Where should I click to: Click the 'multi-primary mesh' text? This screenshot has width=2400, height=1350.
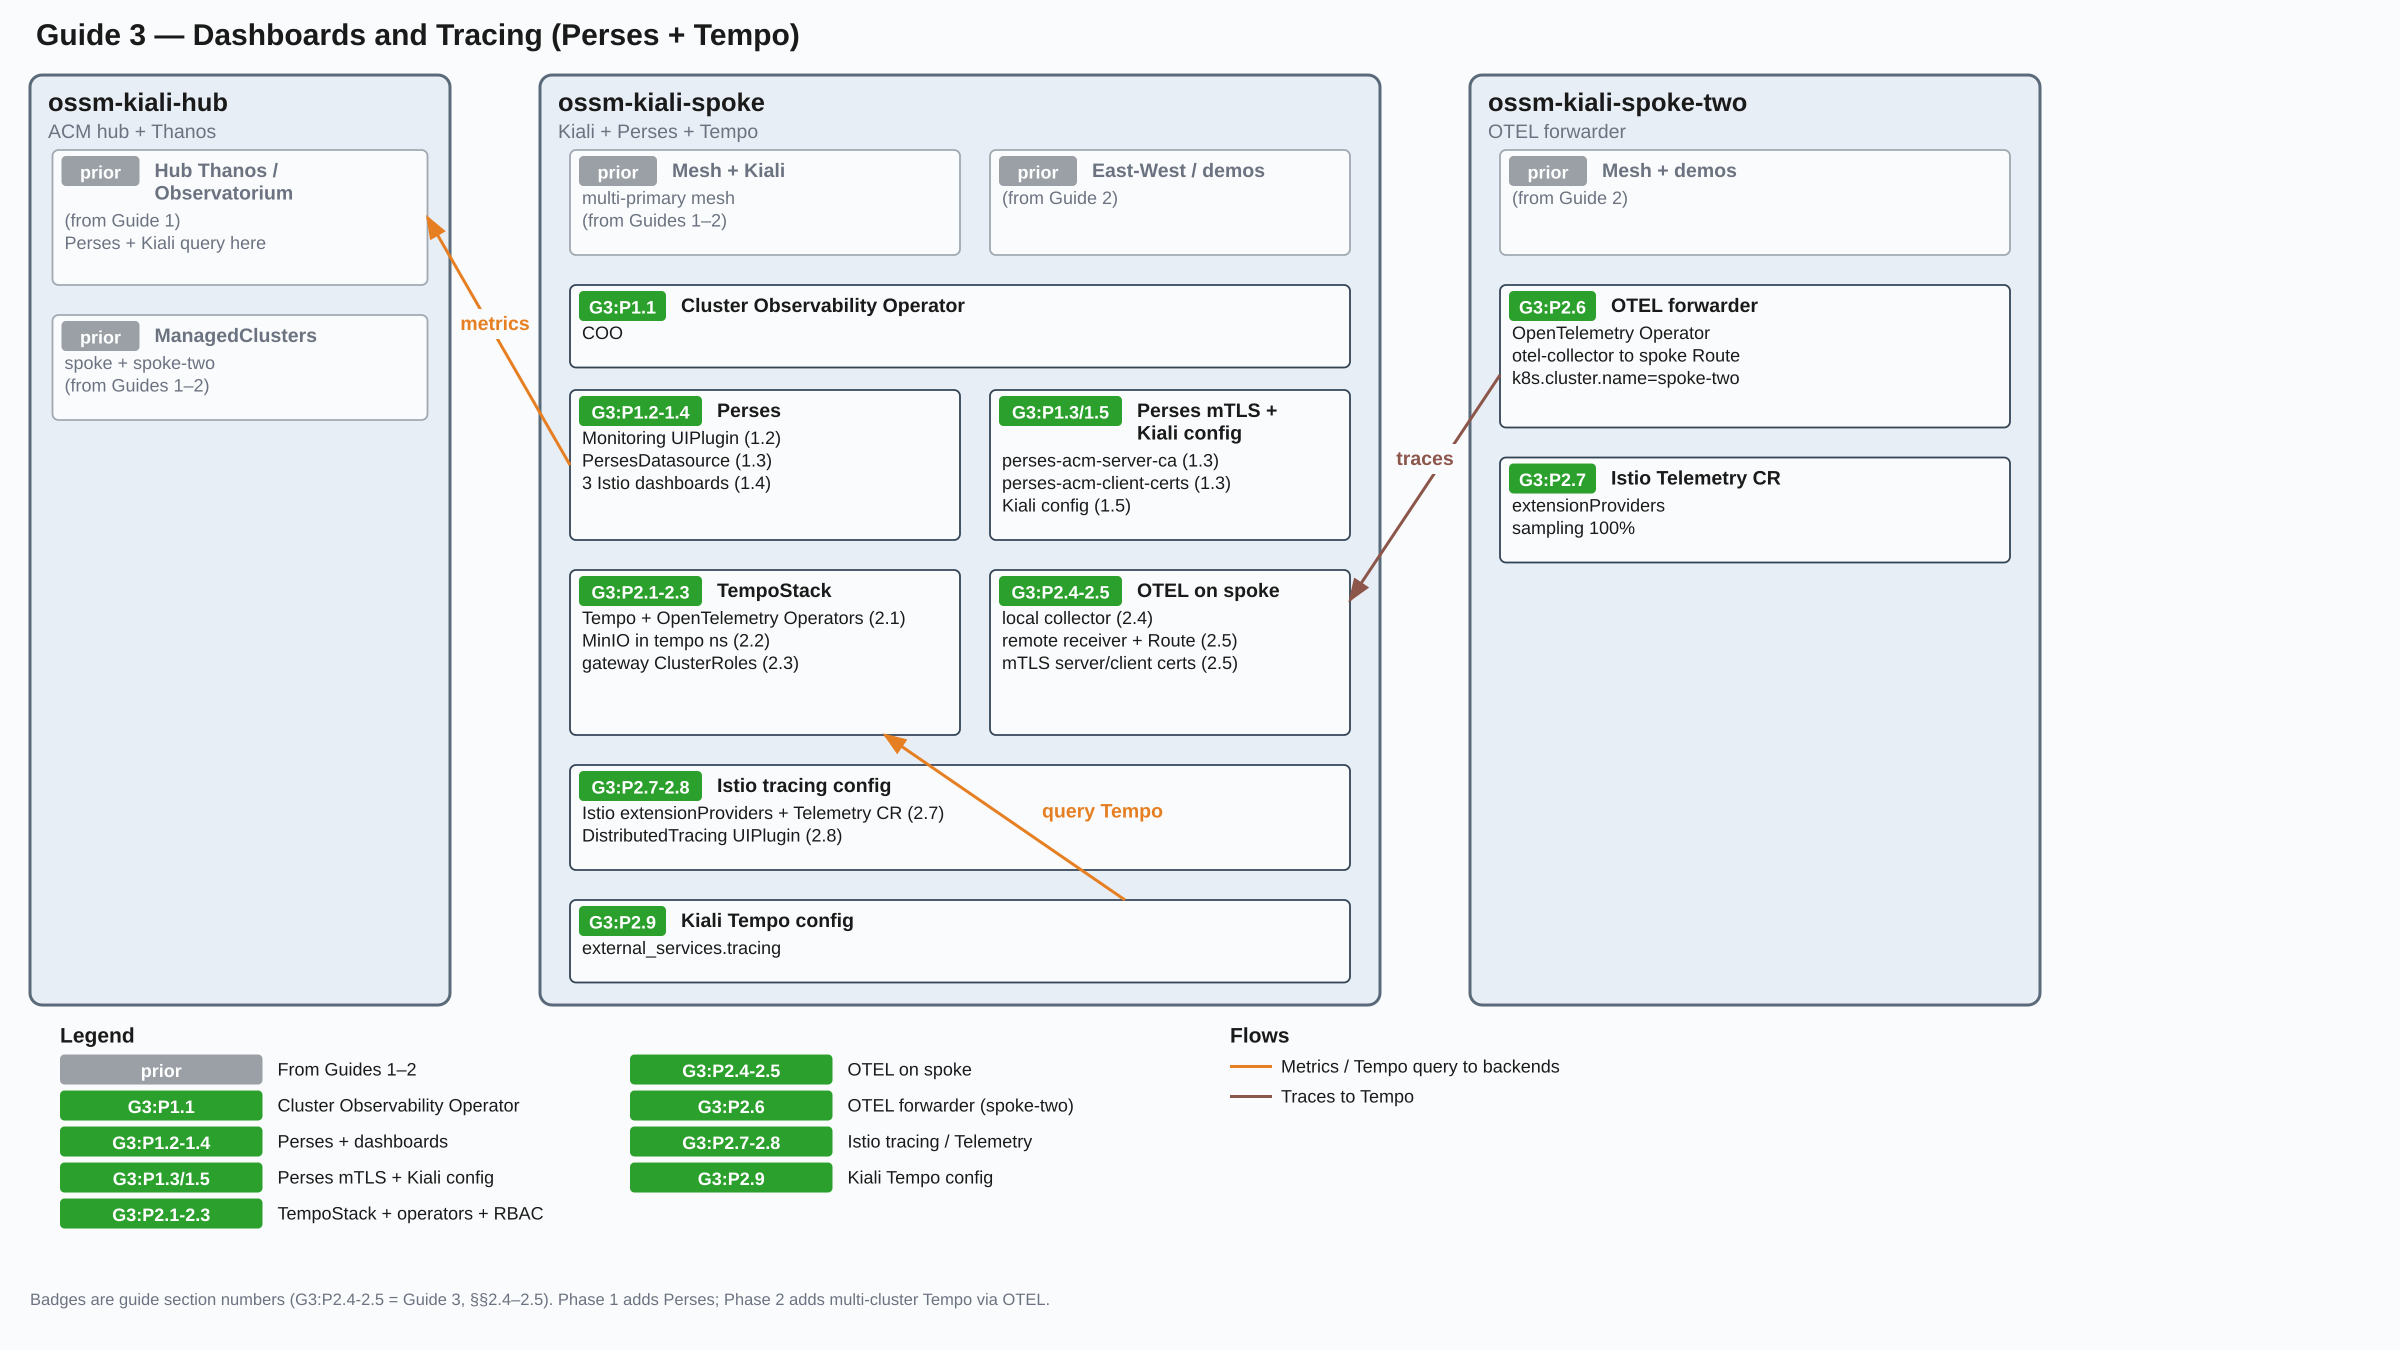coord(658,198)
